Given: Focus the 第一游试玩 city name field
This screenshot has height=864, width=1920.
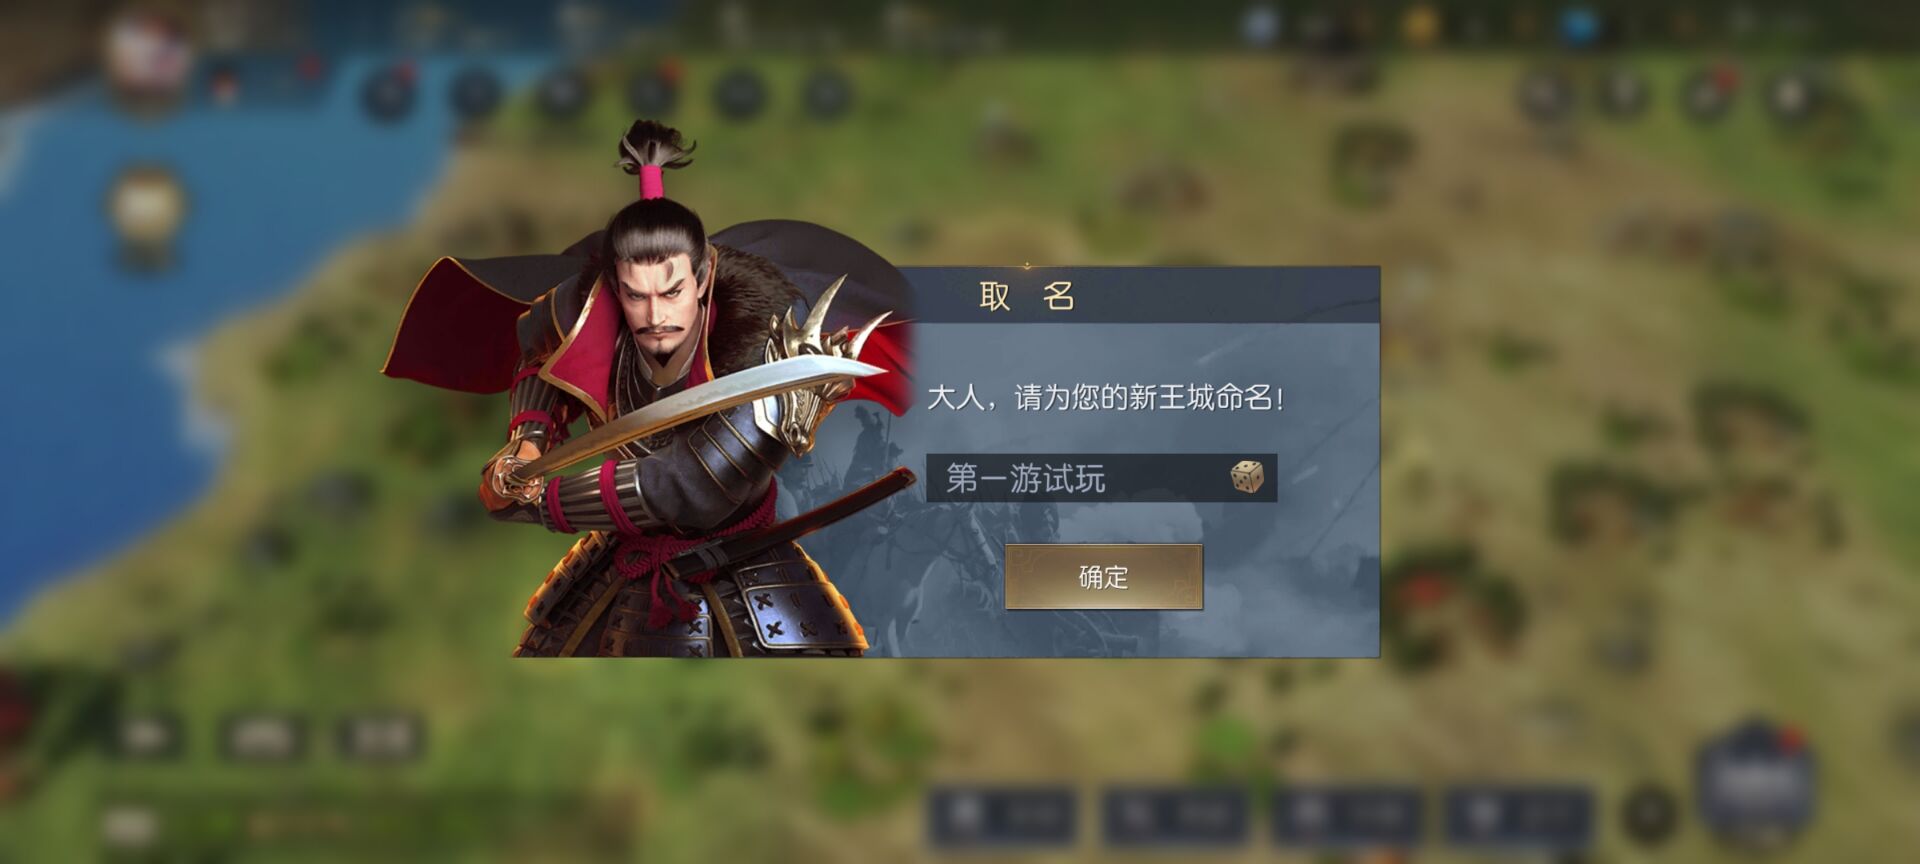Looking at the screenshot, I should pos(1101,478).
